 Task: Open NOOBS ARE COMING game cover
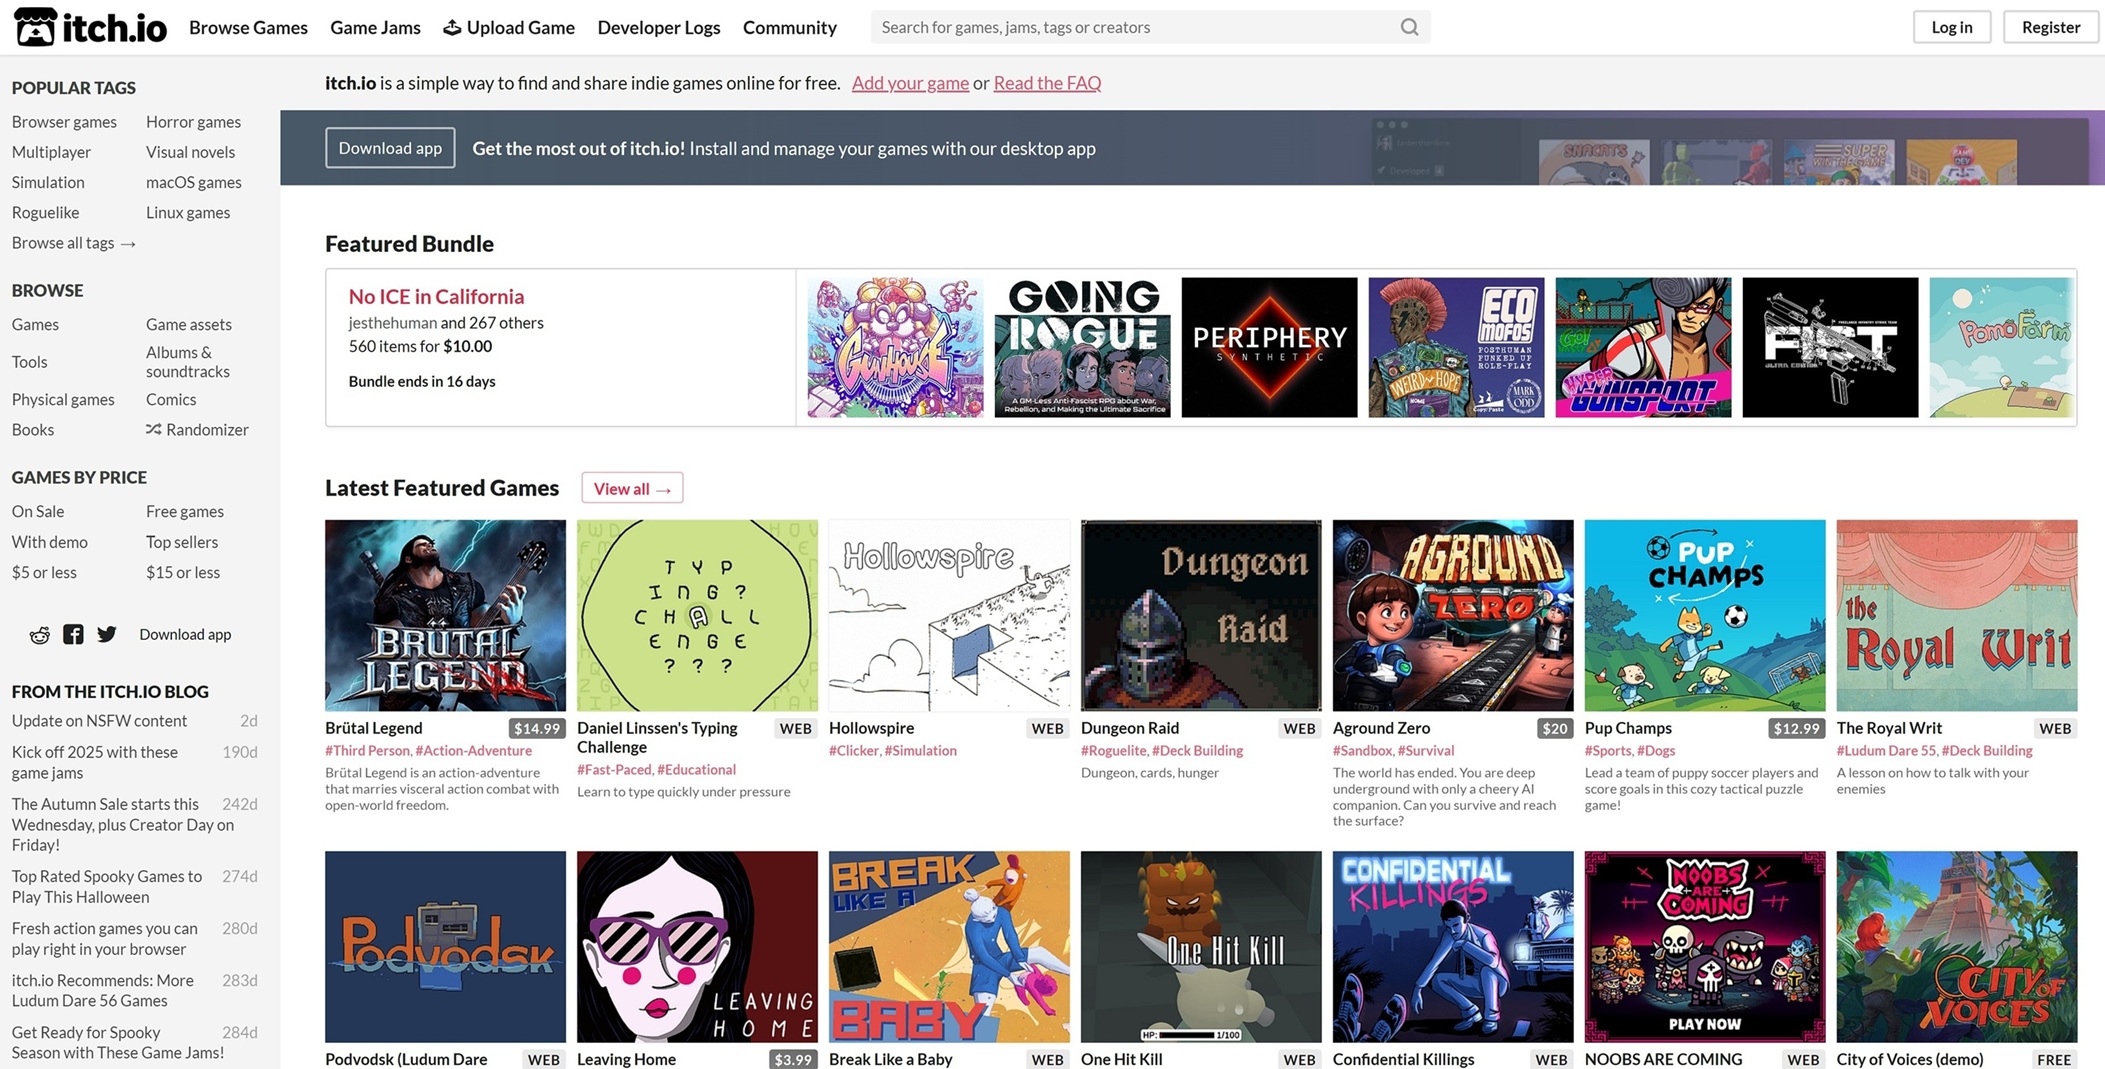tap(1705, 947)
